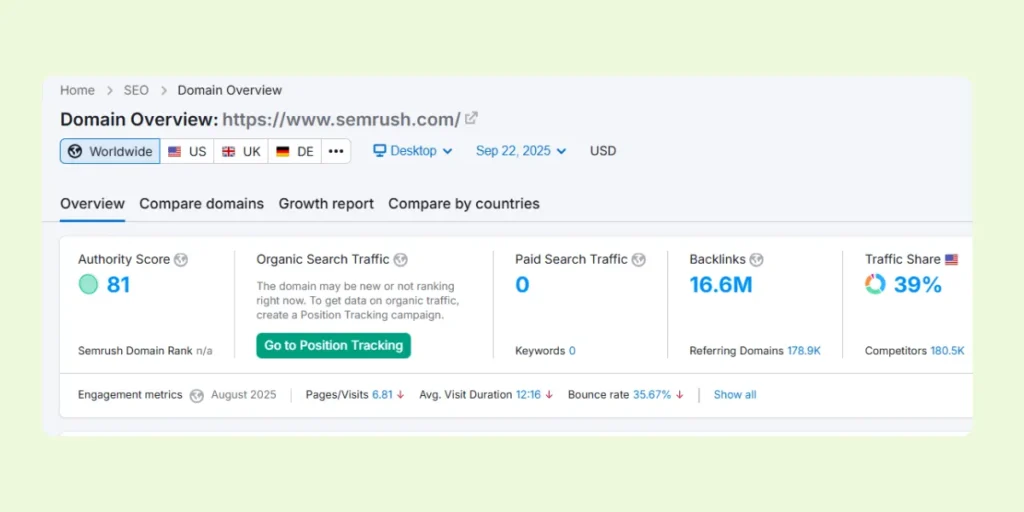Click the USD currency label
Viewport: 1024px width, 512px height.
pyautogui.click(x=603, y=151)
